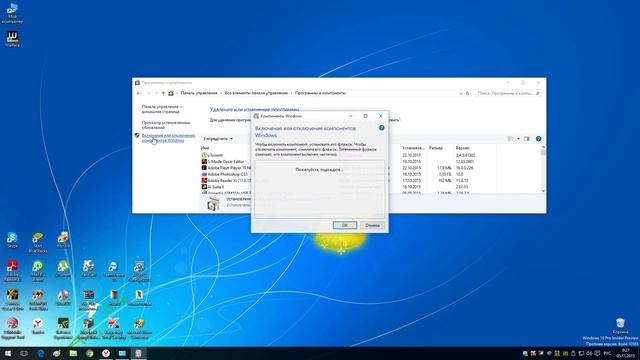Open the Skype desktop shortcut
This screenshot has width=640, height=360.
pos(12,240)
